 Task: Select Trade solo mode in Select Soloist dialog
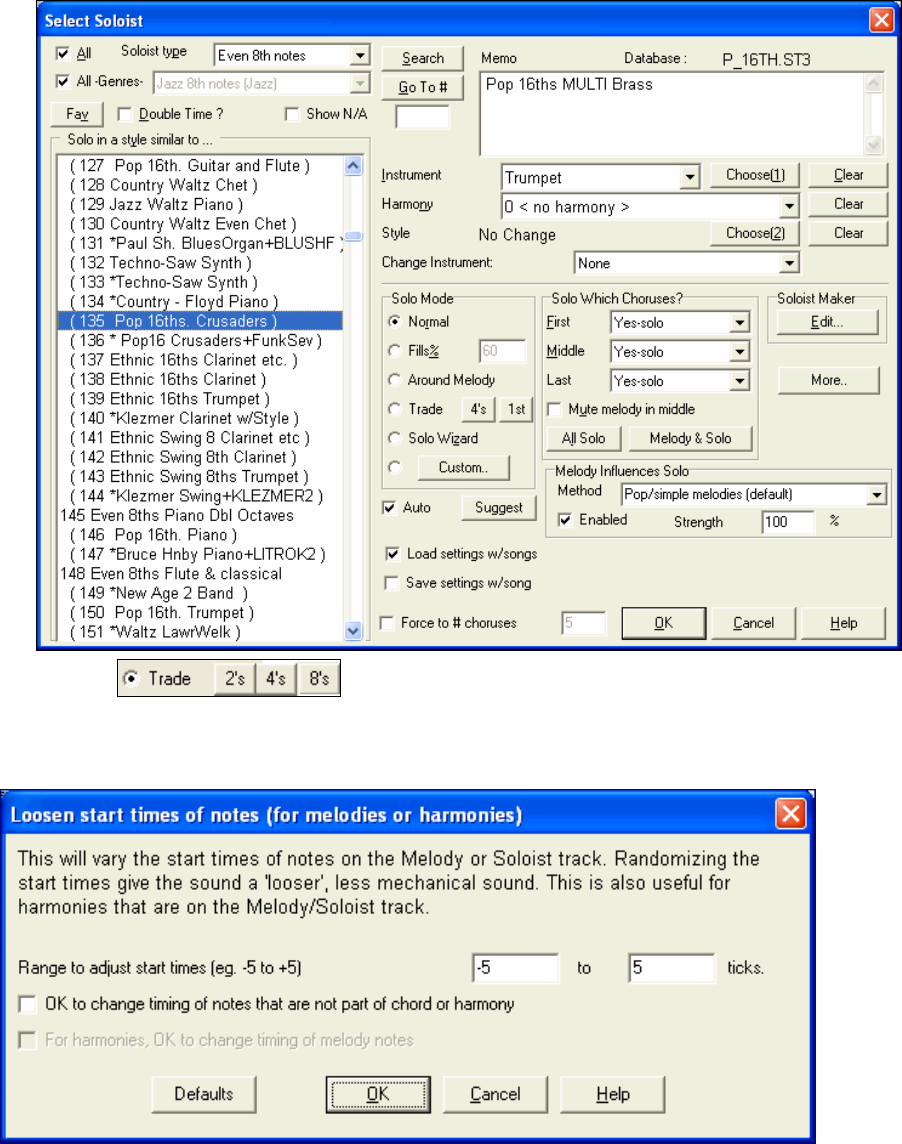point(395,409)
